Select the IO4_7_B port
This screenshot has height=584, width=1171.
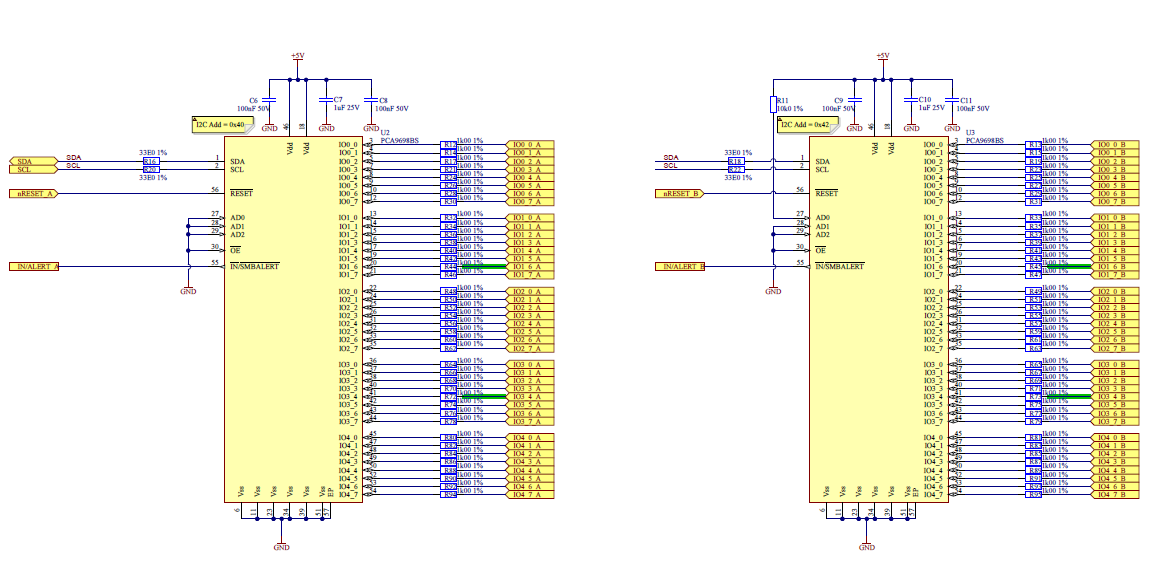click(x=1116, y=494)
